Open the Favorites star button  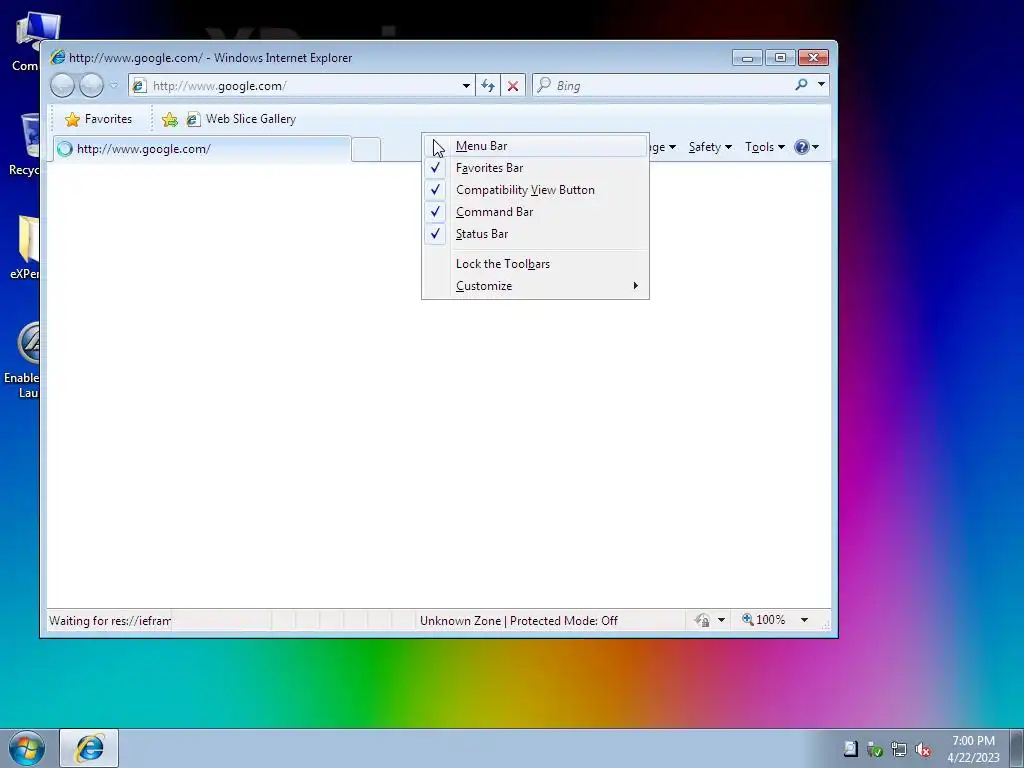point(99,119)
